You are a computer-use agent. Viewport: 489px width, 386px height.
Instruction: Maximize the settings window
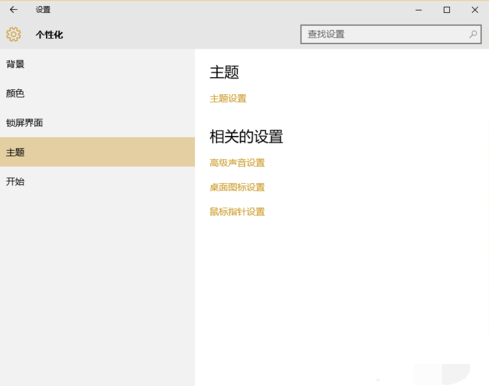(447, 10)
